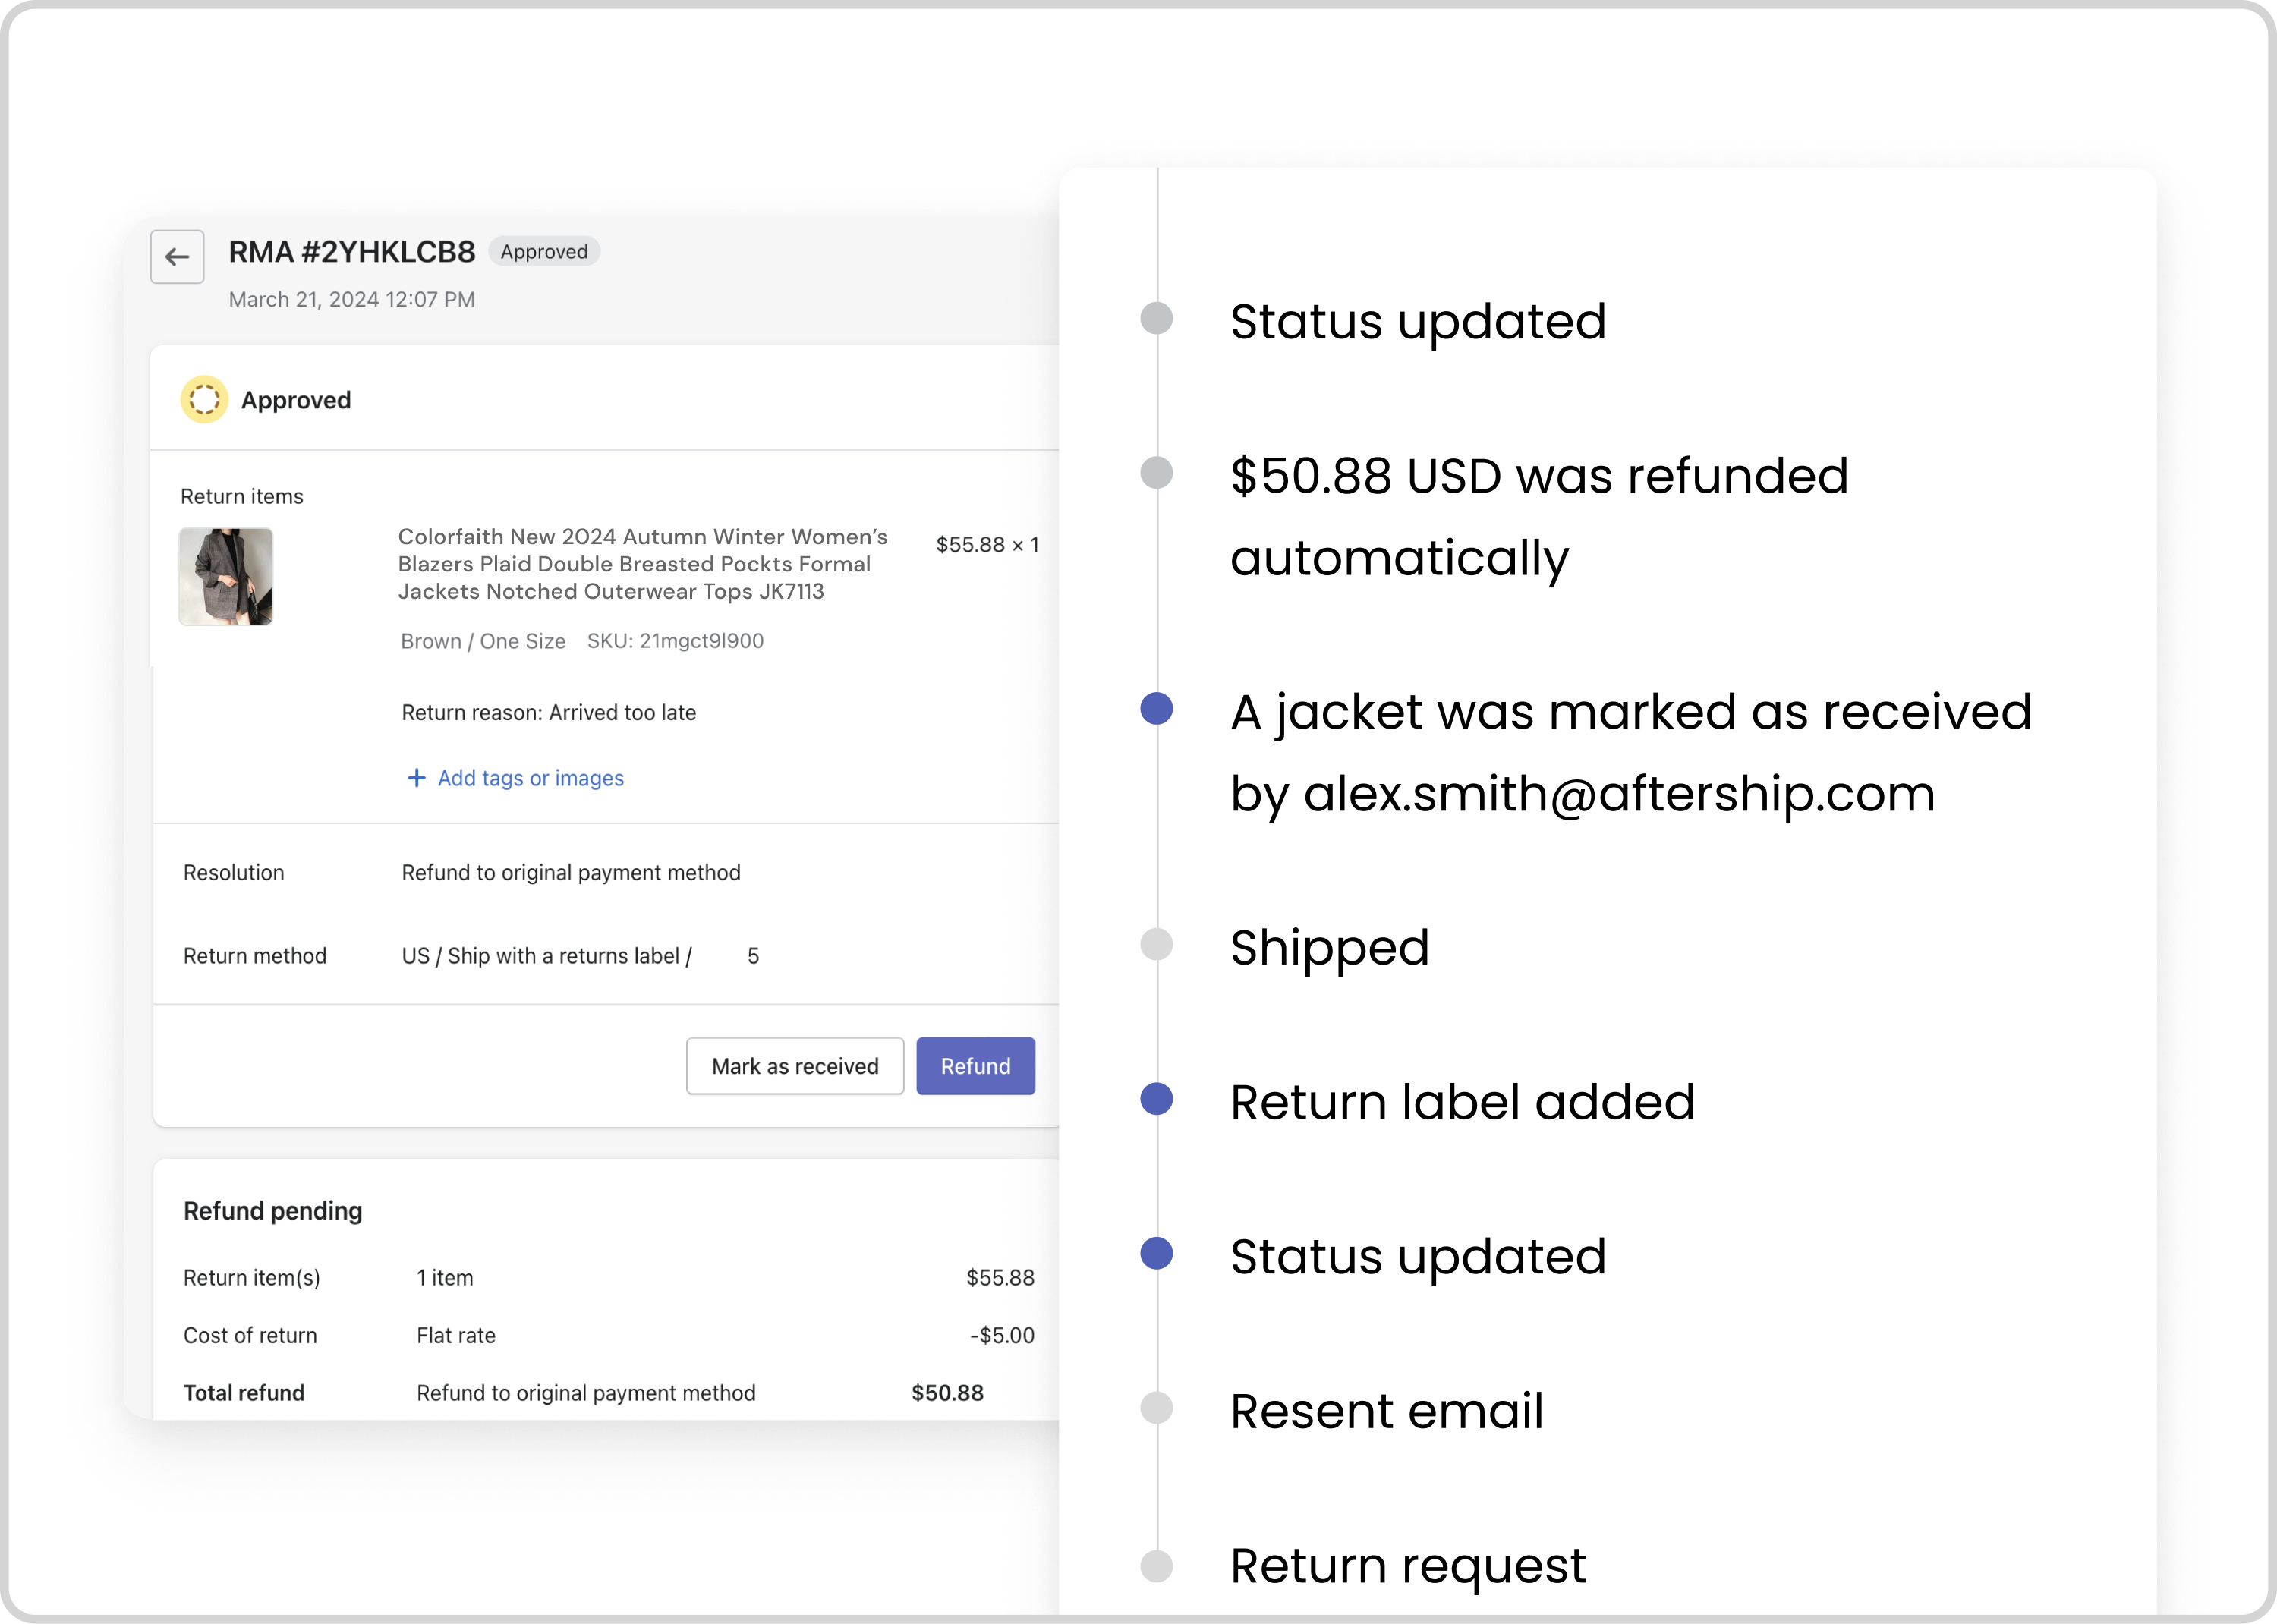Select the jacket marked as received dot
The width and height of the screenshot is (2277, 1624).
click(1156, 709)
